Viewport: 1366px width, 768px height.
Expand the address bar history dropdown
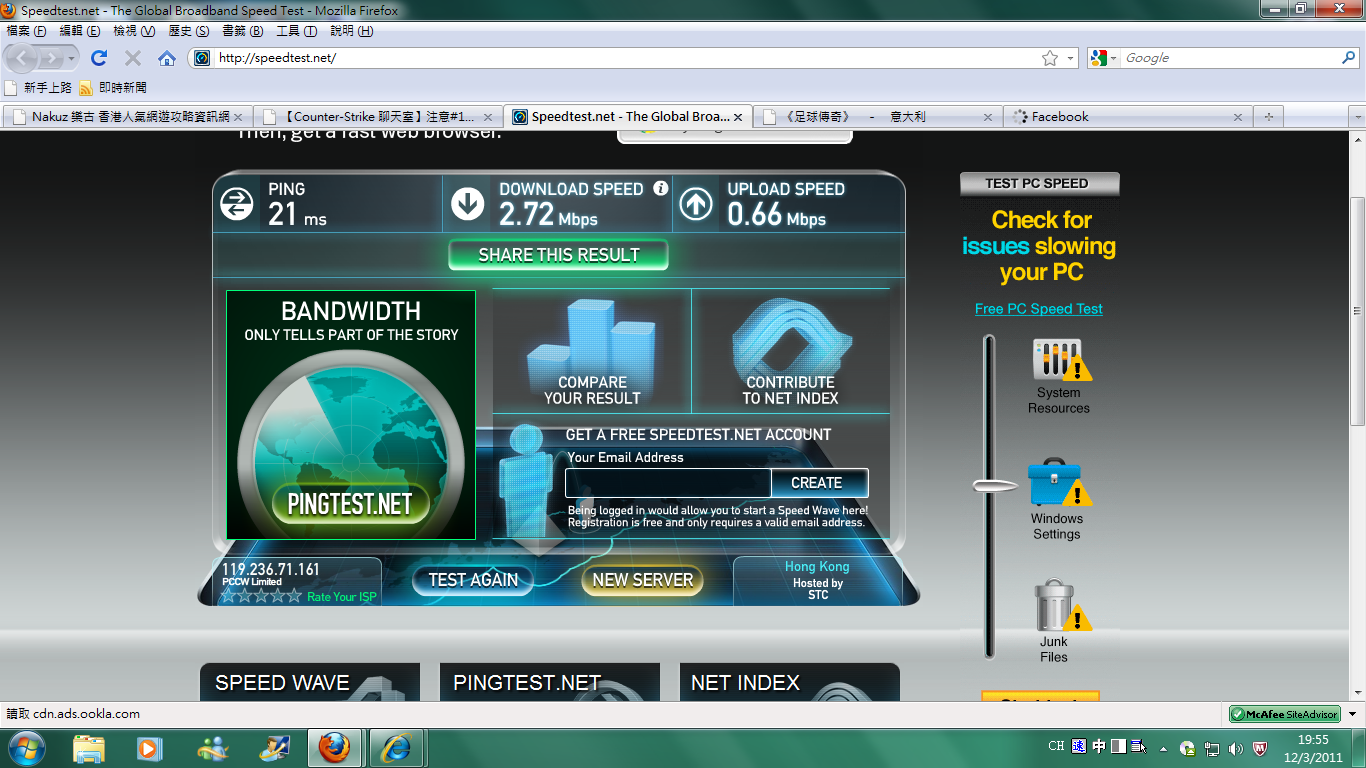click(x=1070, y=58)
